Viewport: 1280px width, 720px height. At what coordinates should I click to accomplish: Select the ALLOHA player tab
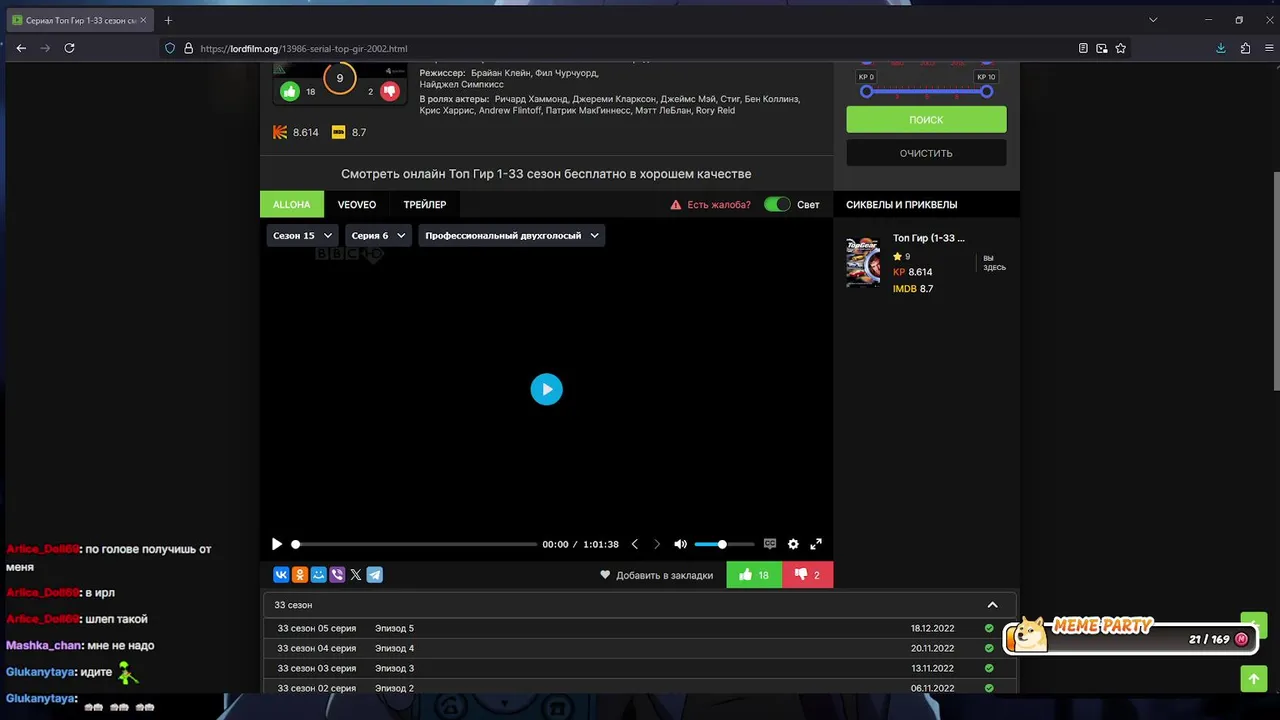[x=292, y=204]
